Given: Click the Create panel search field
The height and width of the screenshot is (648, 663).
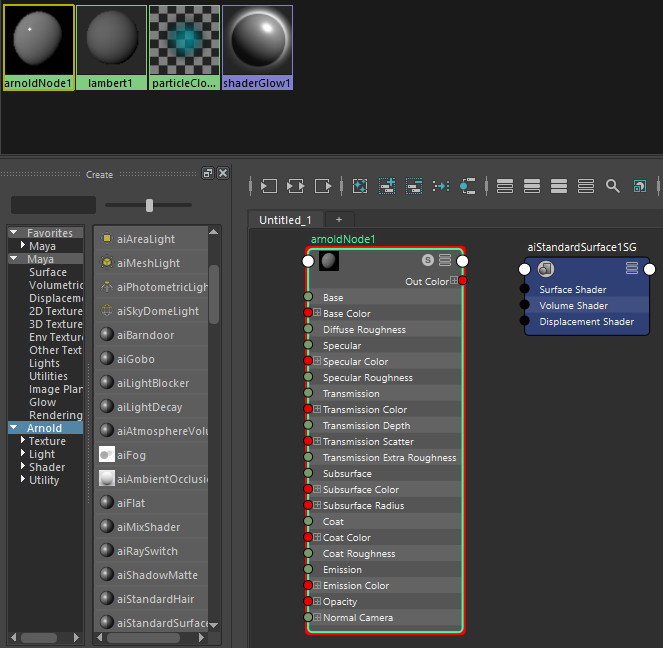Looking at the screenshot, I should click(53, 205).
